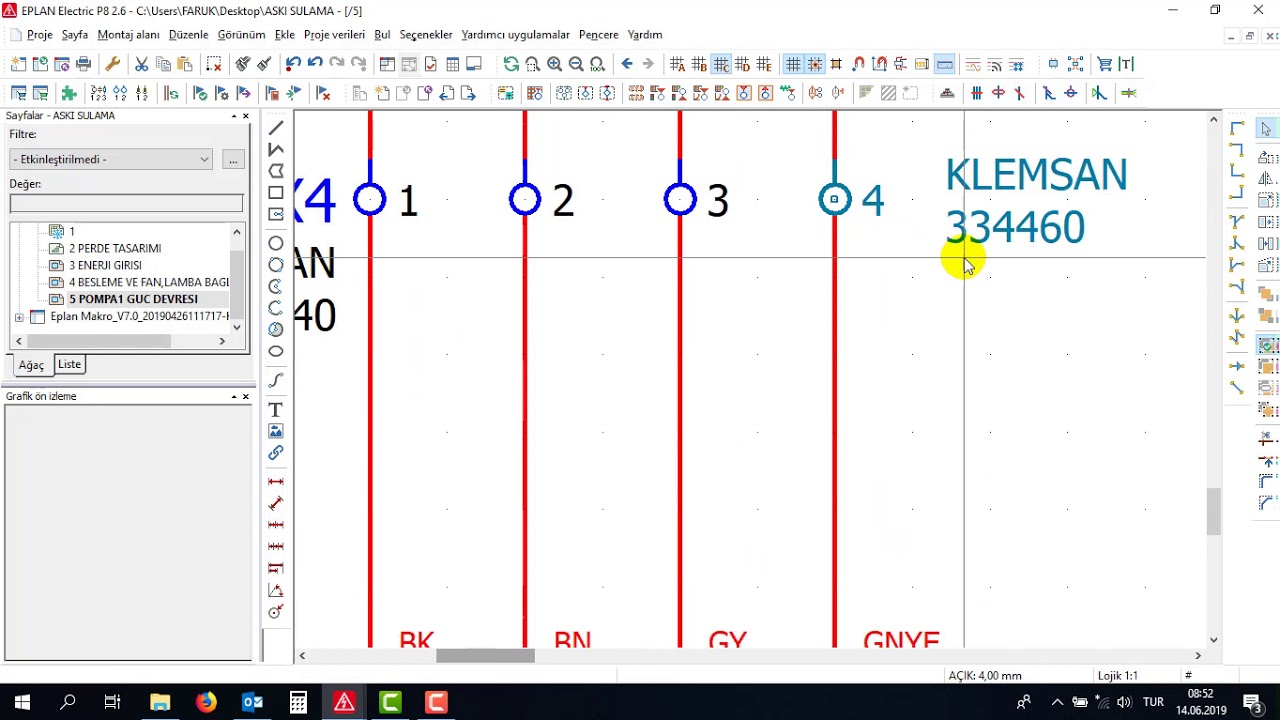This screenshot has height=720, width=1280.
Task: Click the delete selection area icon
Action: pyautogui.click(x=214, y=64)
